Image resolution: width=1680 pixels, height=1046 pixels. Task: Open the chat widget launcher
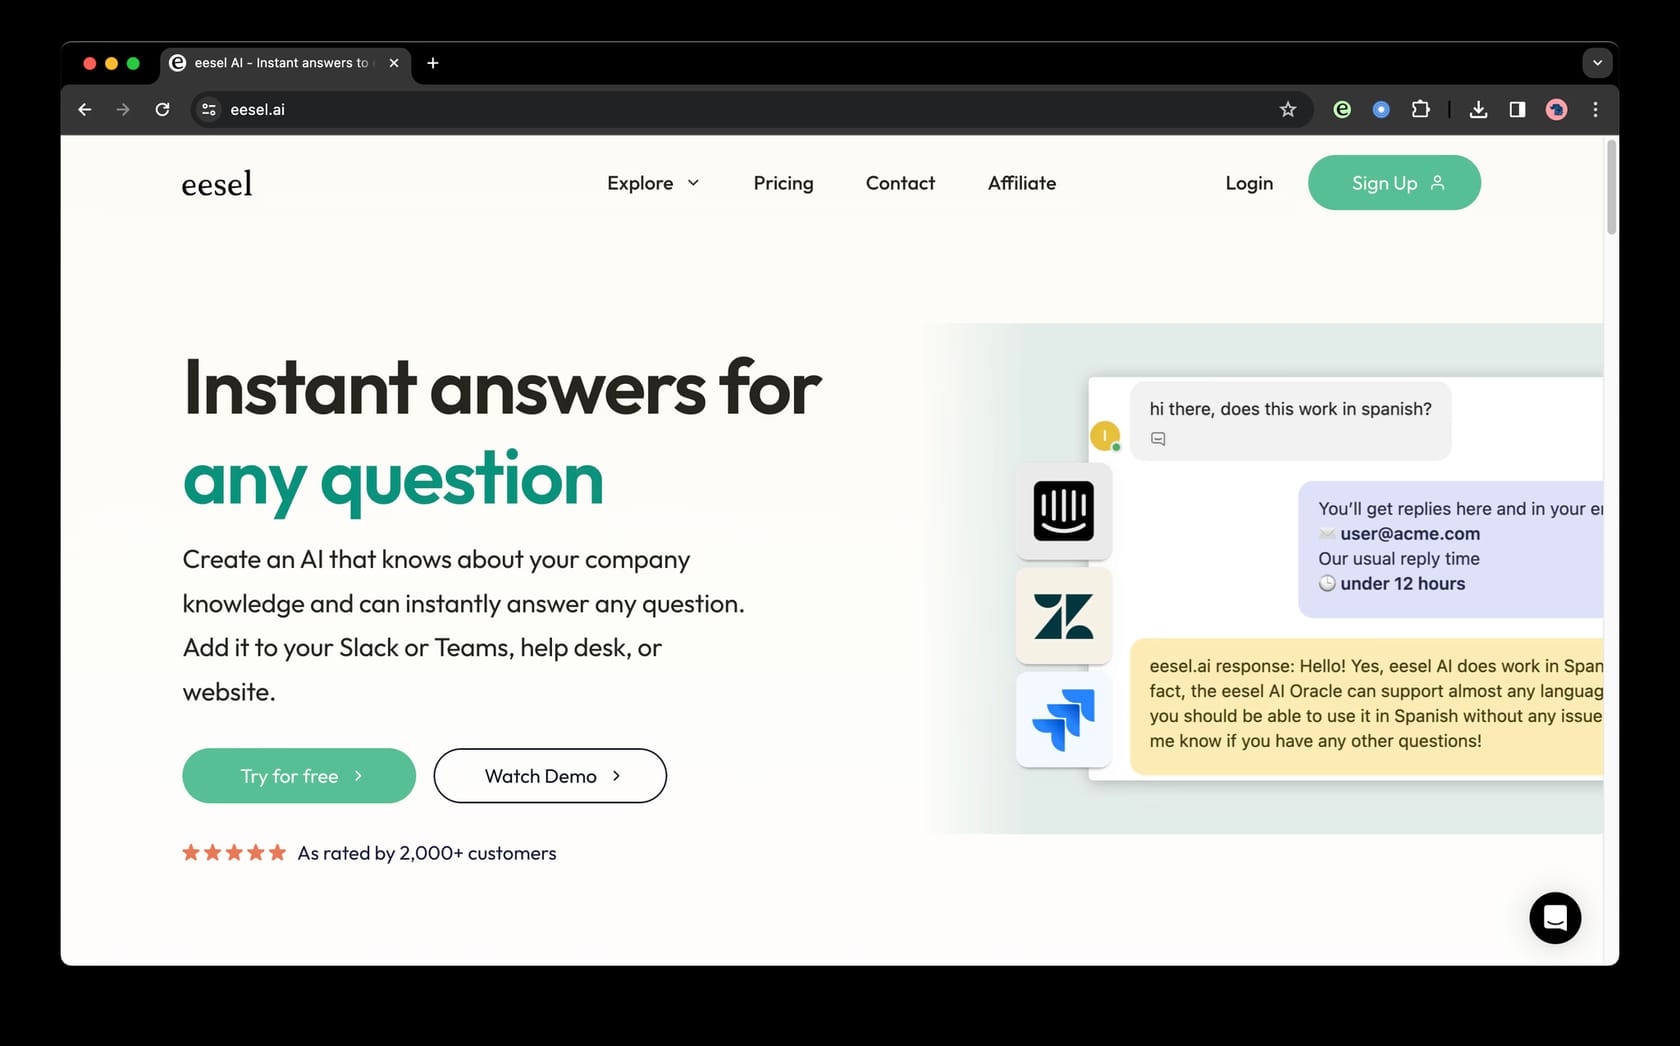(1555, 918)
